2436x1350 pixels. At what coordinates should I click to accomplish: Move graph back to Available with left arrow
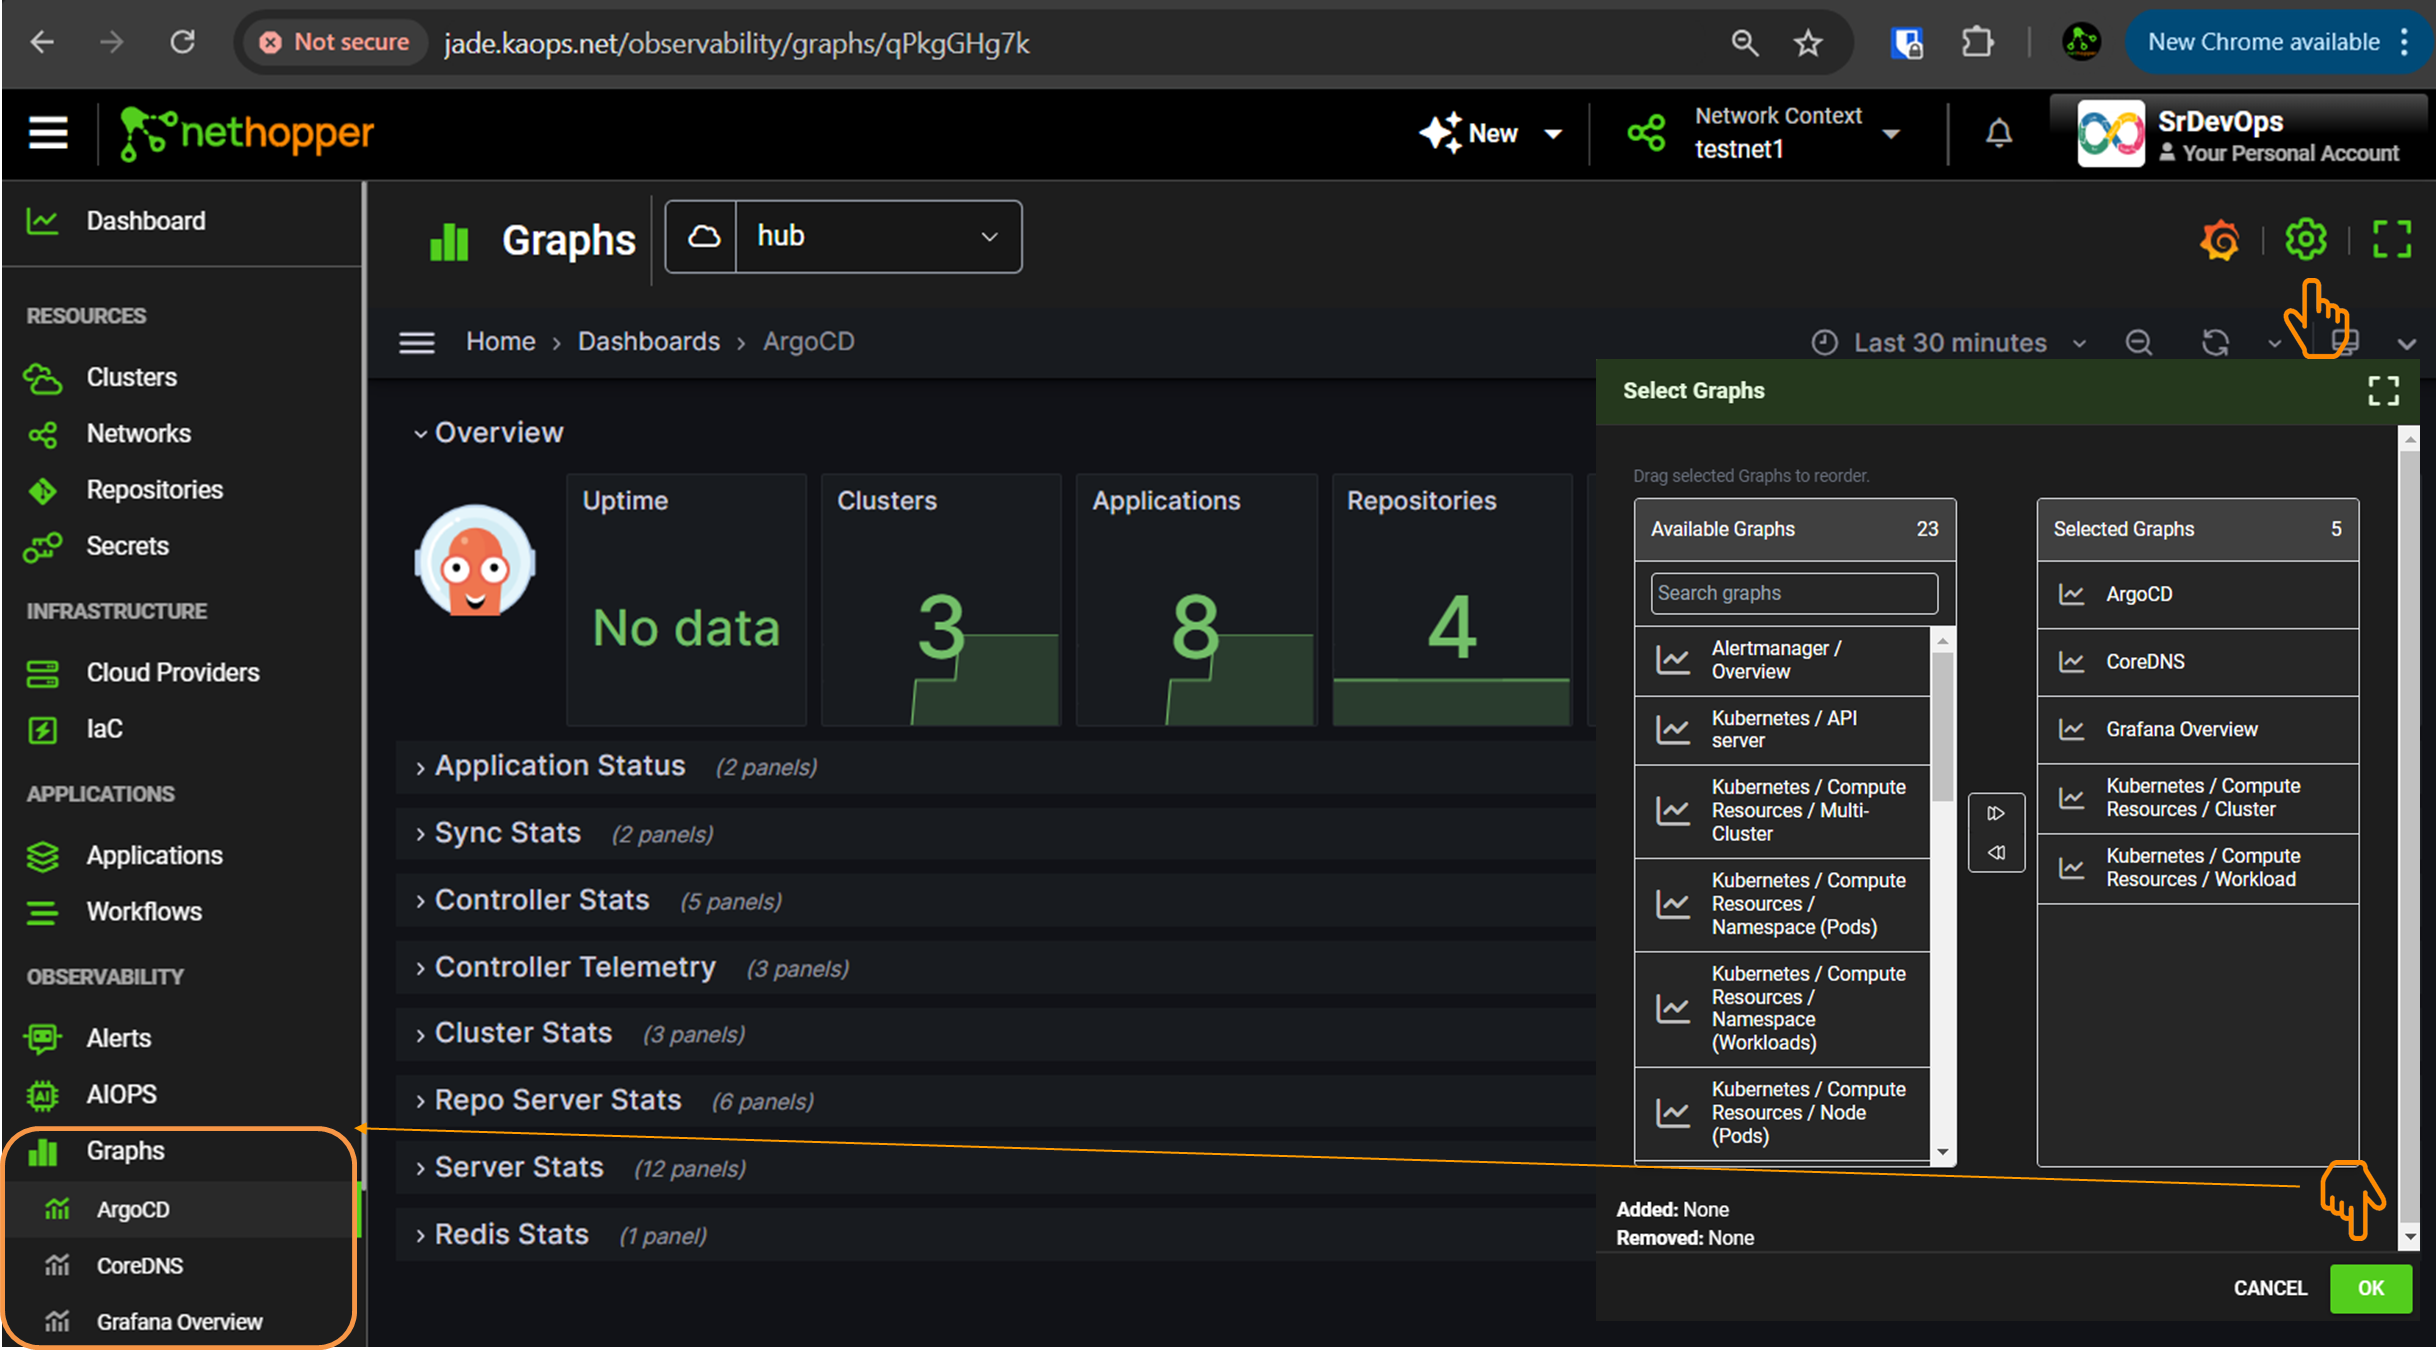[1996, 853]
